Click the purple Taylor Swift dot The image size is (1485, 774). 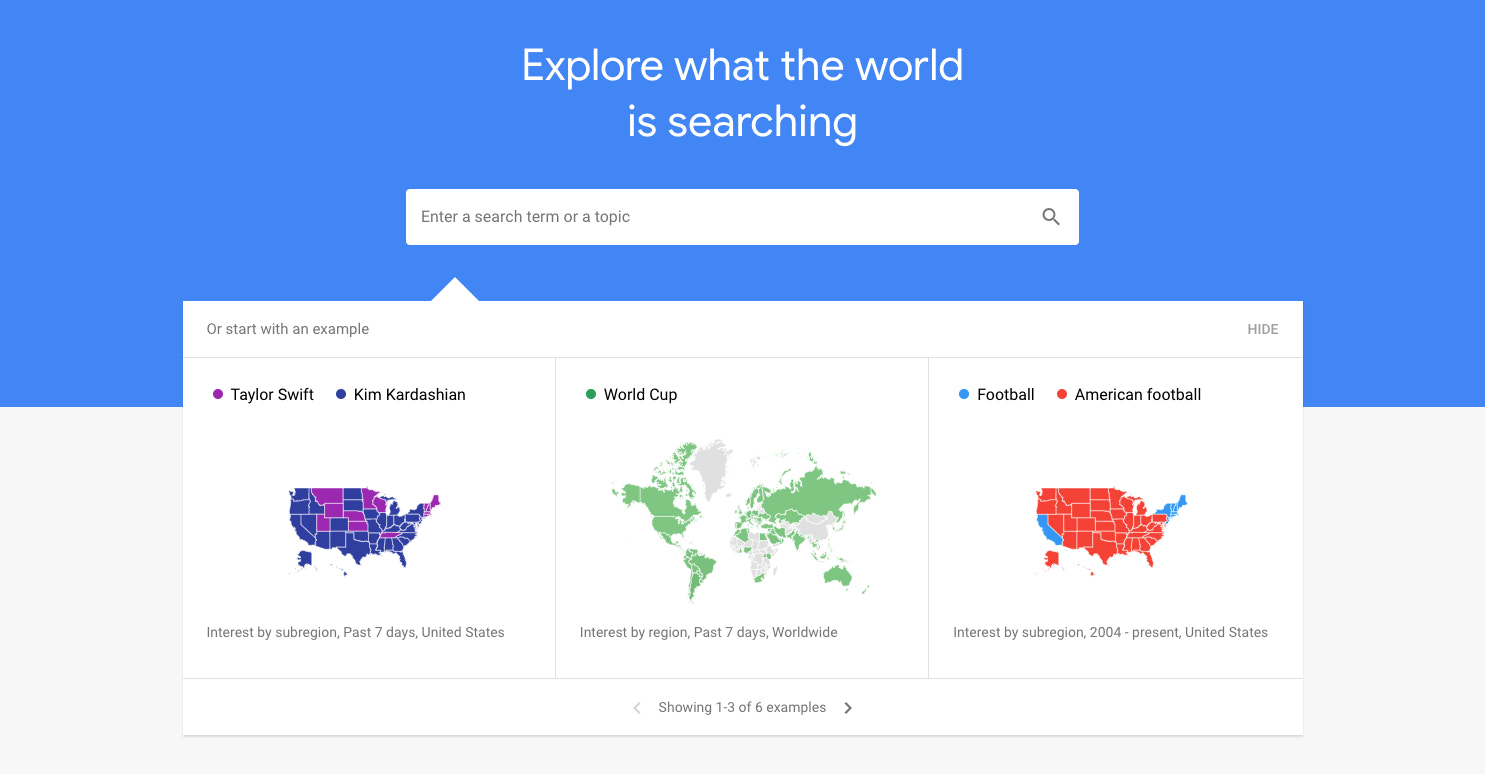pyautogui.click(x=218, y=395)
